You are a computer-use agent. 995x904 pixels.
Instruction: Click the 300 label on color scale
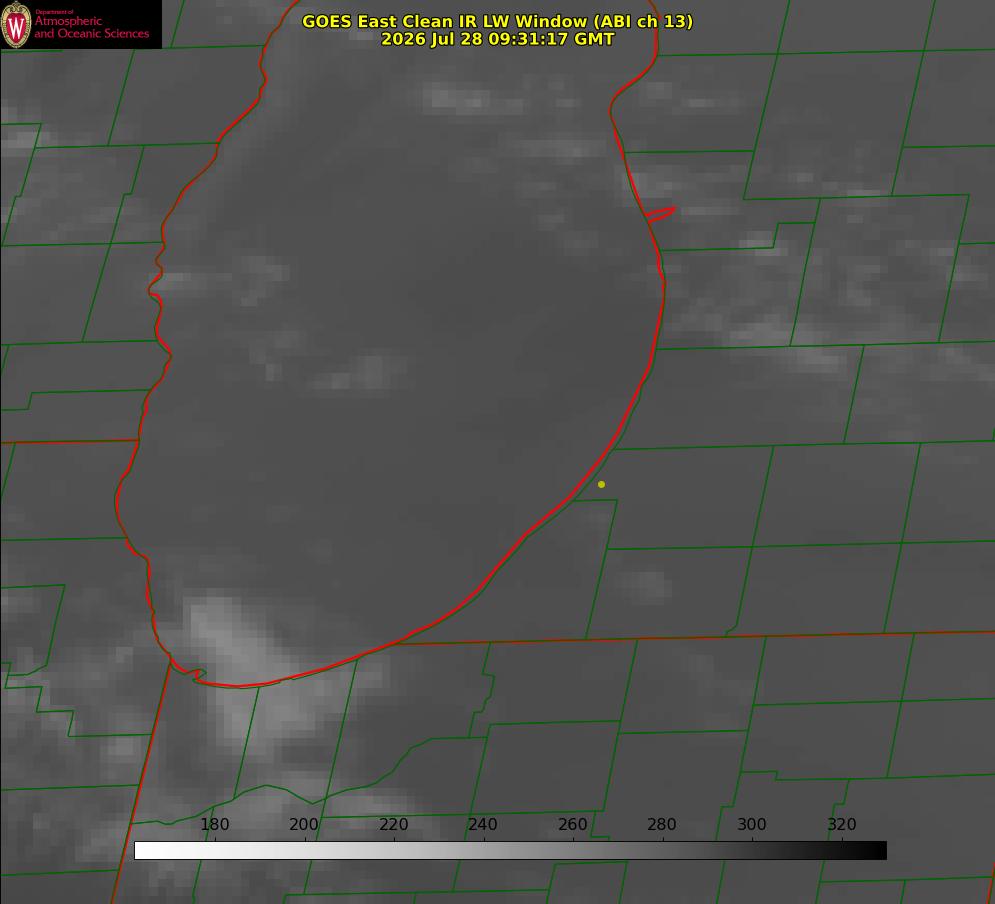(x=752, y=824)
